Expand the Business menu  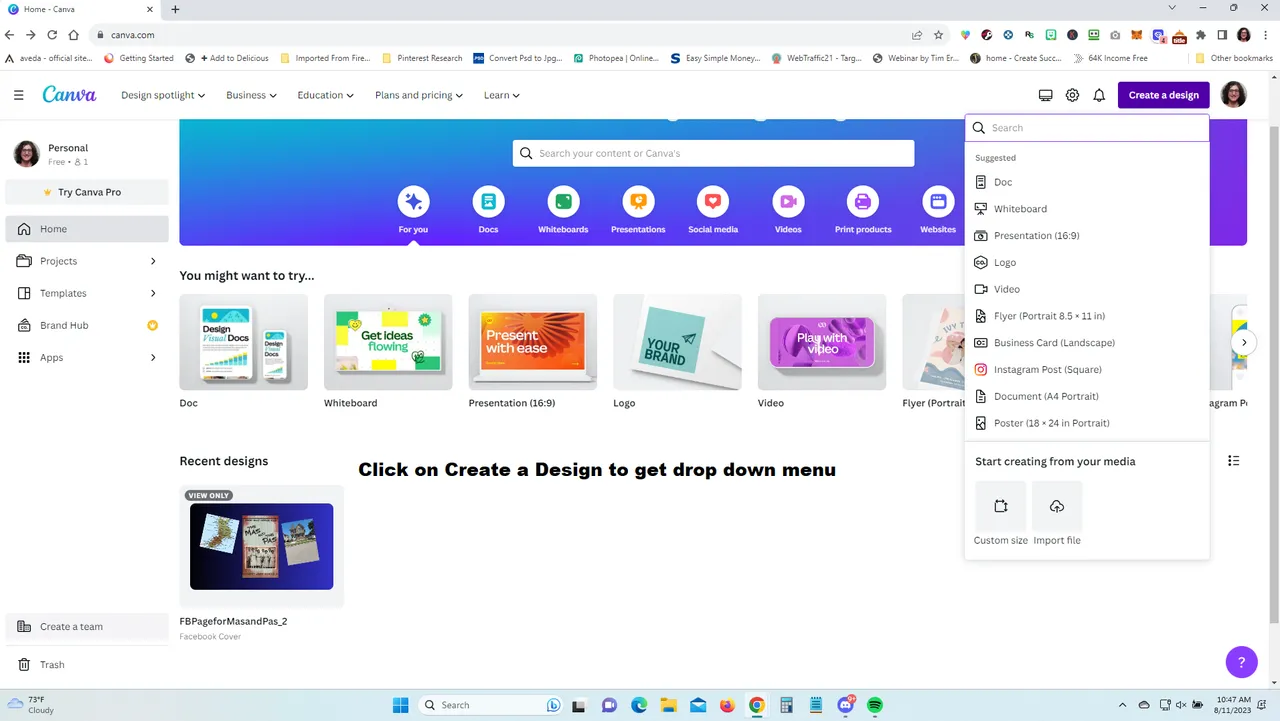[x=251, y=95]
